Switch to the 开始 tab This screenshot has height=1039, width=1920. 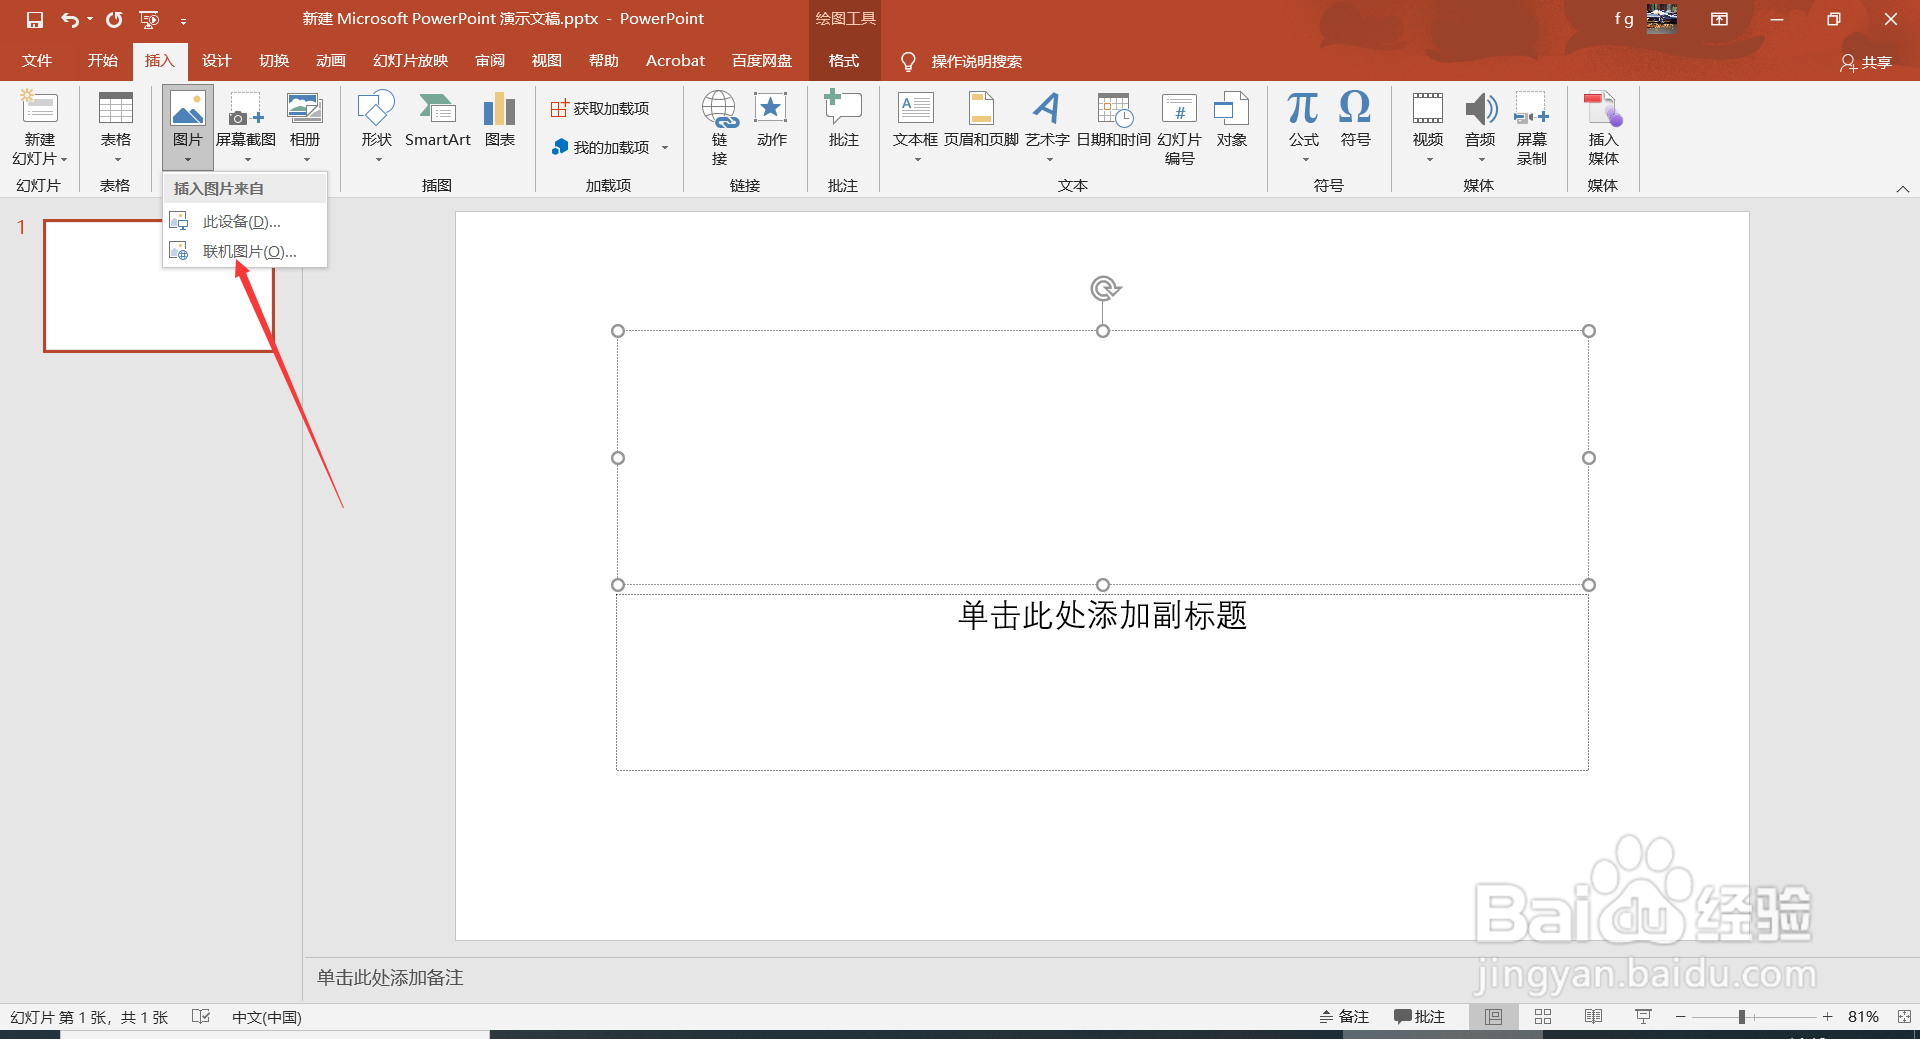102,61
